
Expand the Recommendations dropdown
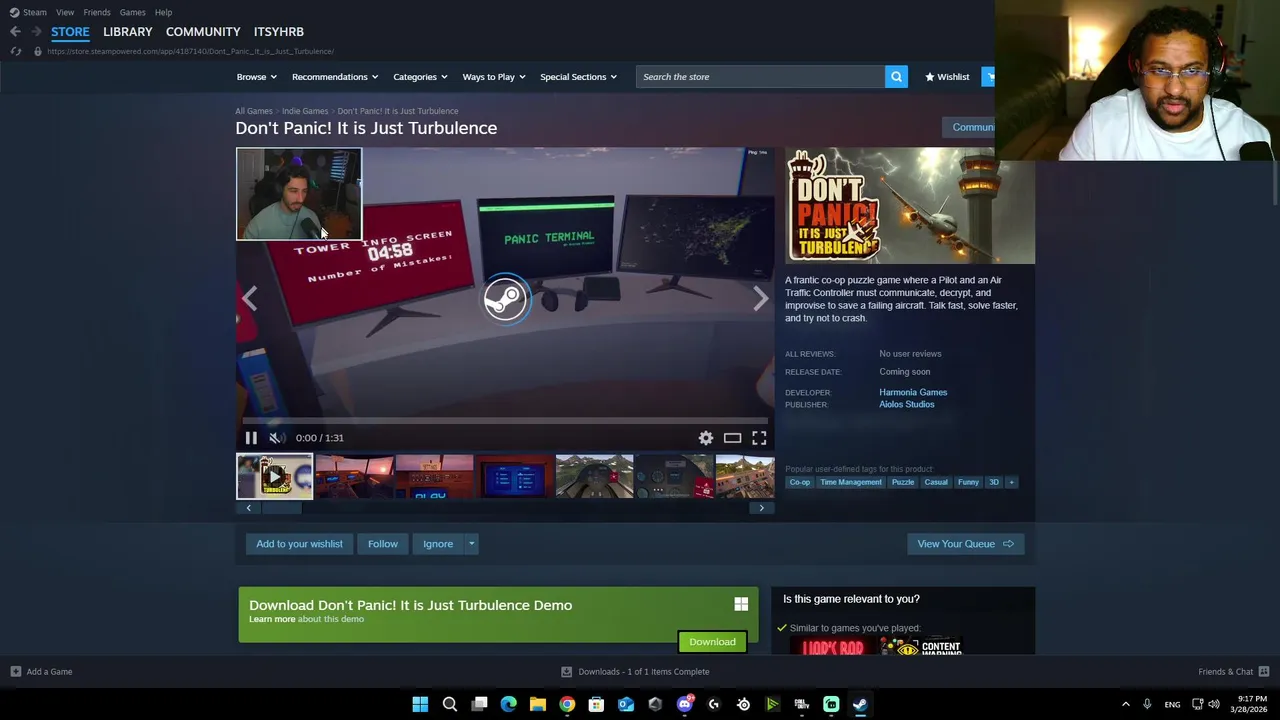(x=335, y=77)
